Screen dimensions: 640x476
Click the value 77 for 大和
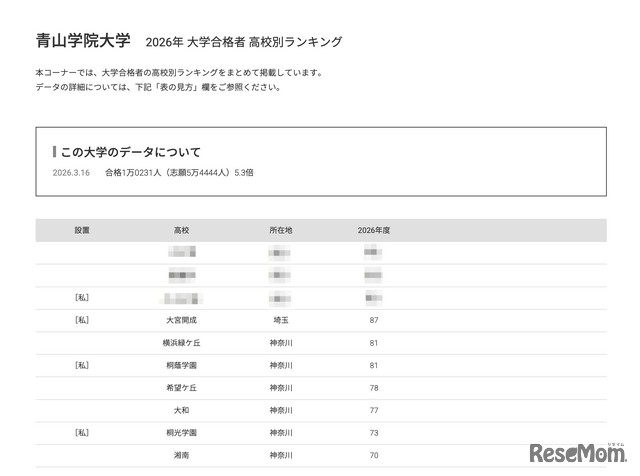[374, 410]
